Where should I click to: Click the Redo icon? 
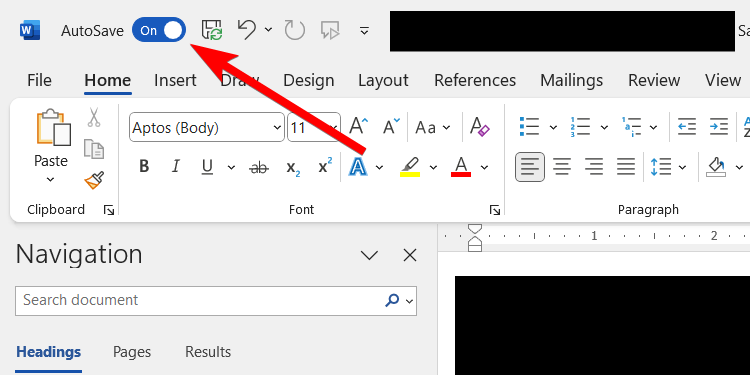point(295,30)
